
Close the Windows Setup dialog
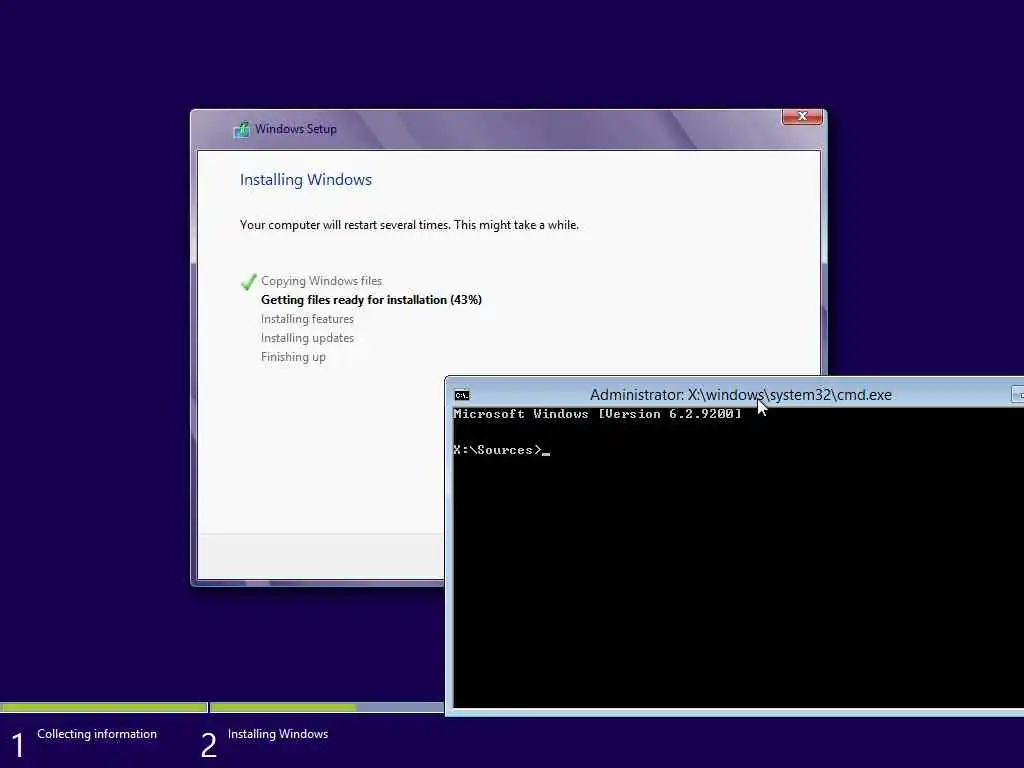(x=802, y=117)
